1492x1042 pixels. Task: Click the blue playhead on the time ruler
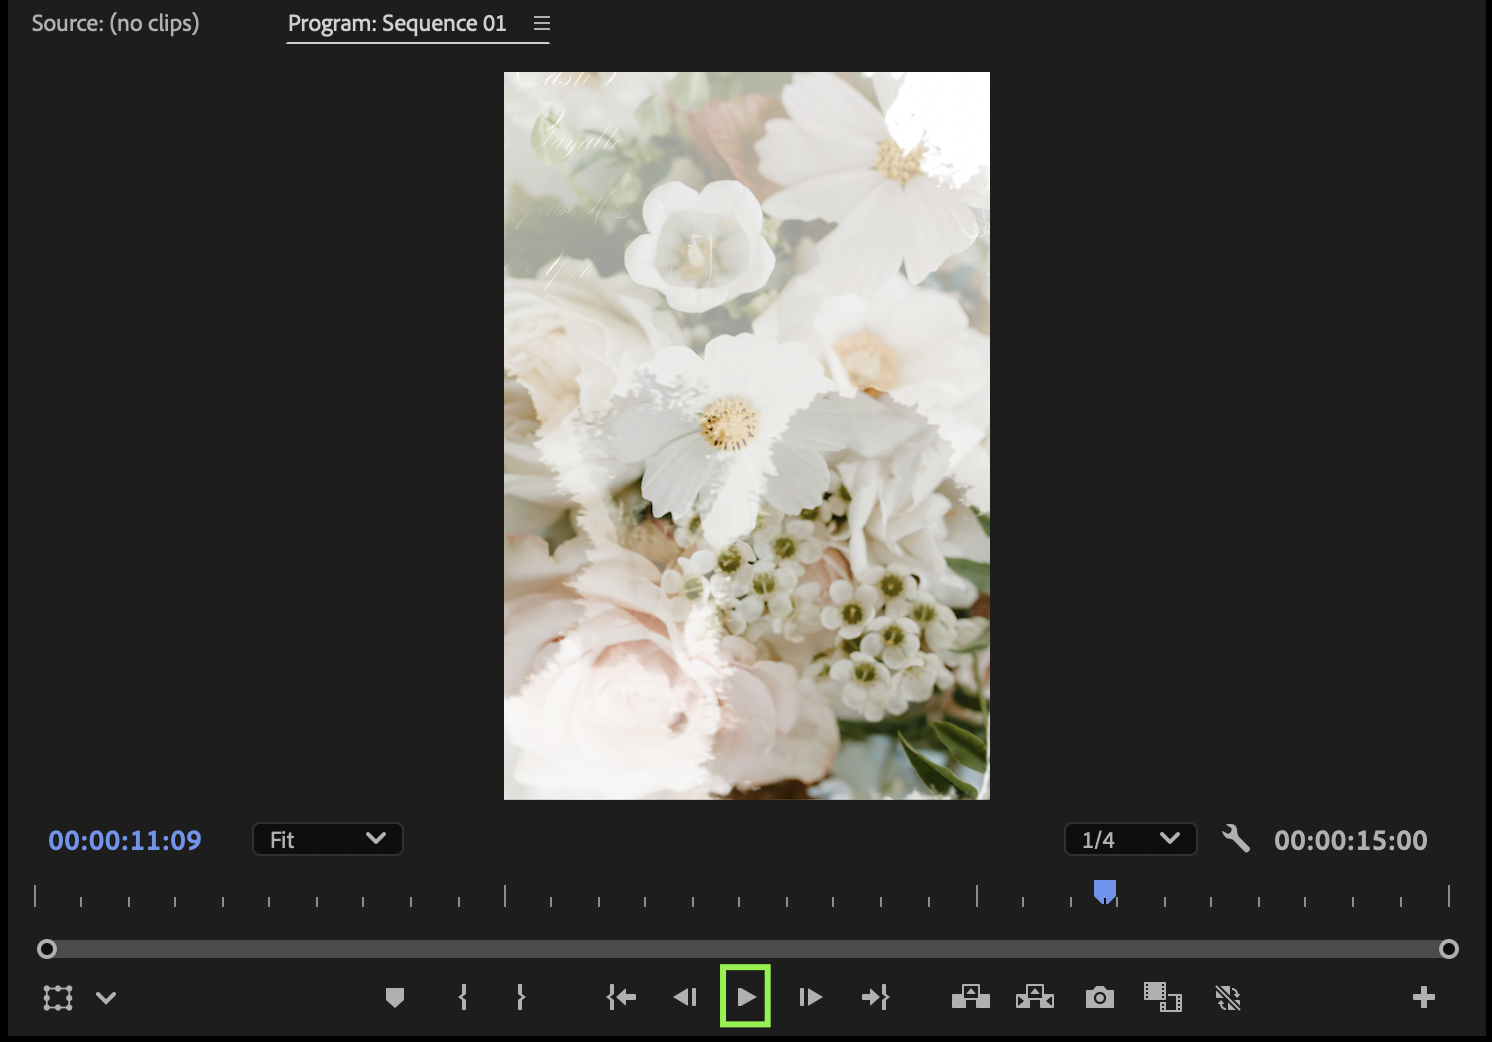tap(1105, 891)
